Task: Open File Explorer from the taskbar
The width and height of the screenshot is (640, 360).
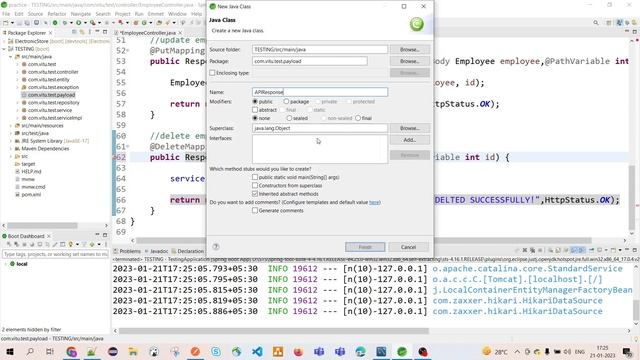Action: (x=133, y=351)
